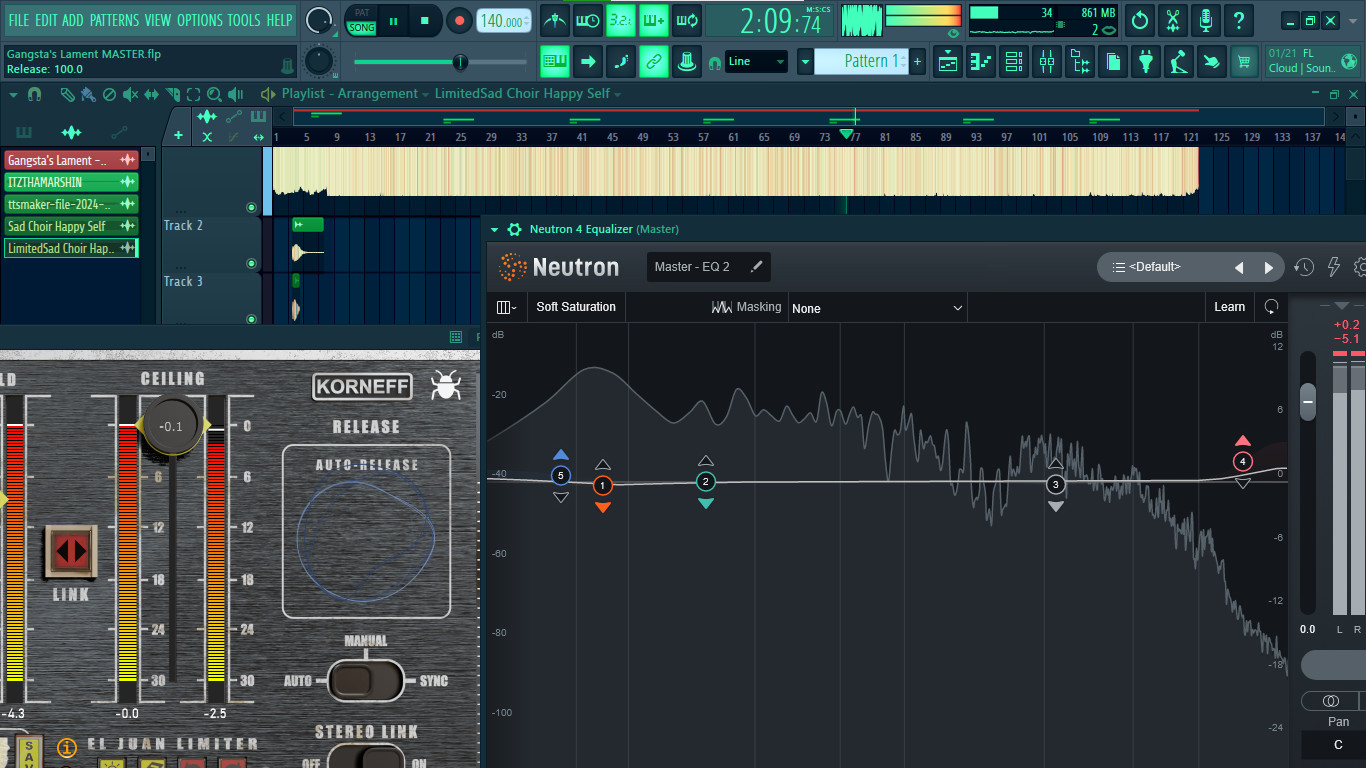Screen dimensions: 1366x768
Task: Open the plugin database plug icon
Action: pyautogui.click(x=1145, y=62)
